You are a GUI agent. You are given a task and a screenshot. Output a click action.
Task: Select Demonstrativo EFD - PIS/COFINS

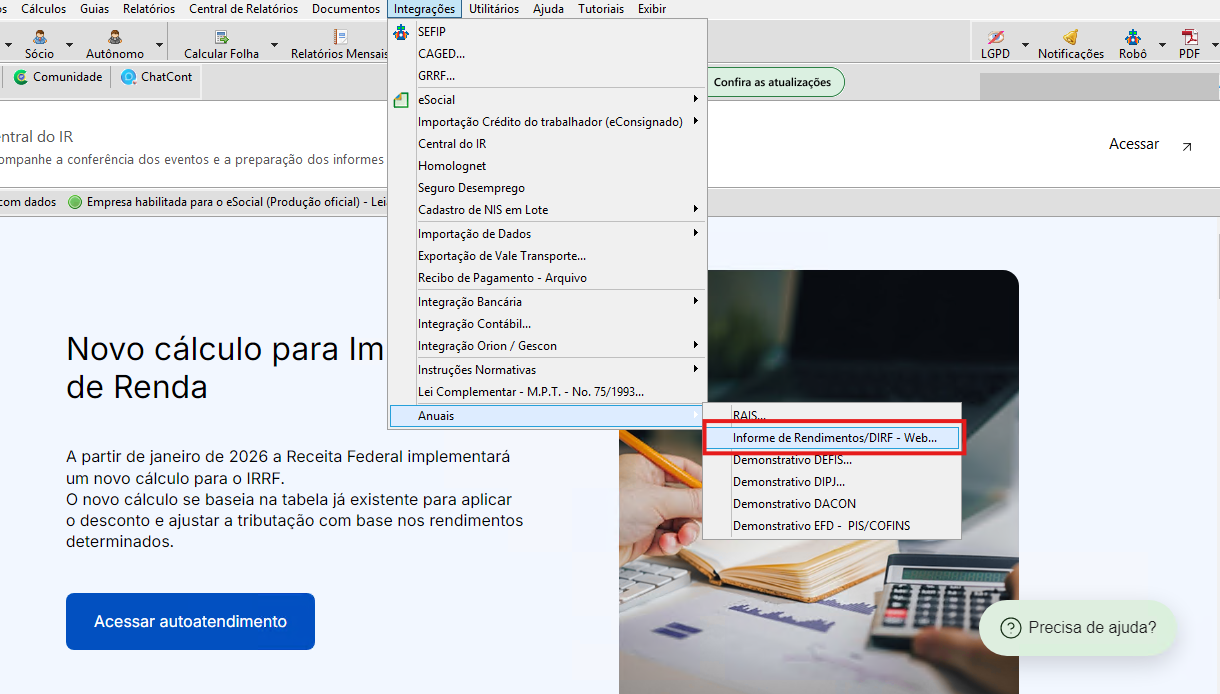pos(832,526)
